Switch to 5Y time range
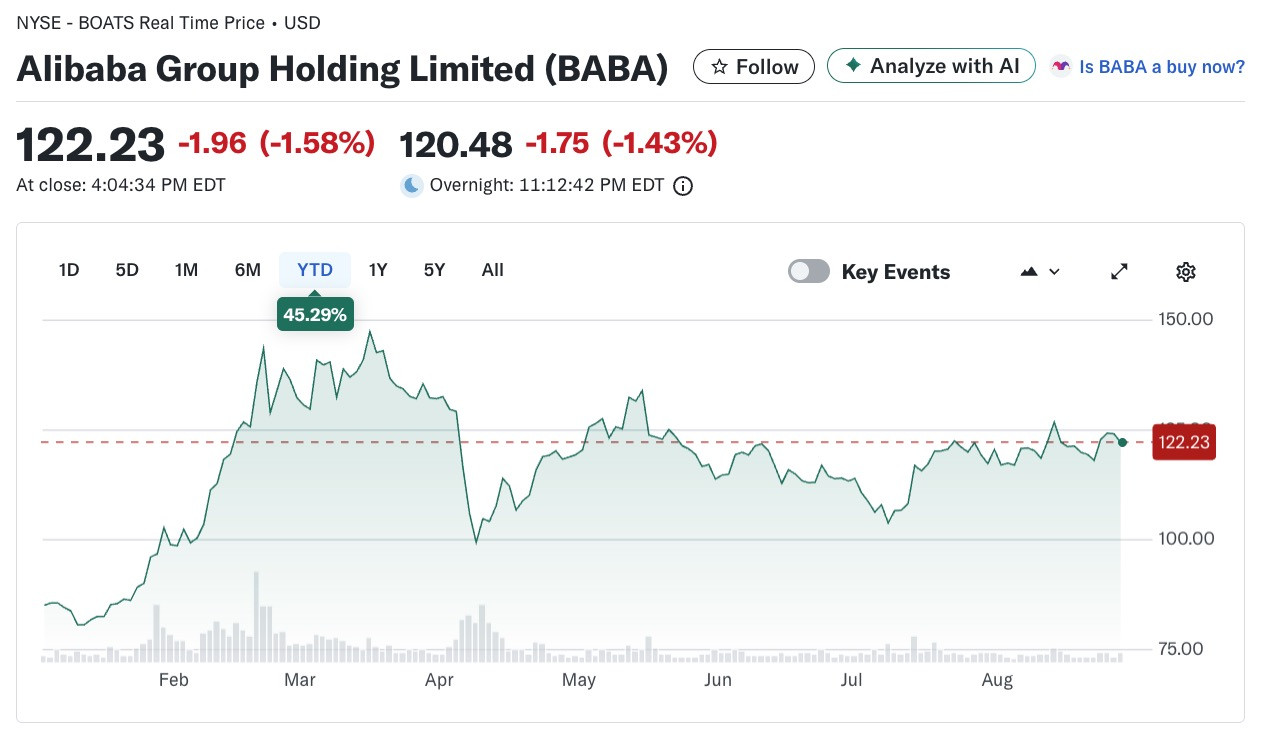 tap(434, 270)
